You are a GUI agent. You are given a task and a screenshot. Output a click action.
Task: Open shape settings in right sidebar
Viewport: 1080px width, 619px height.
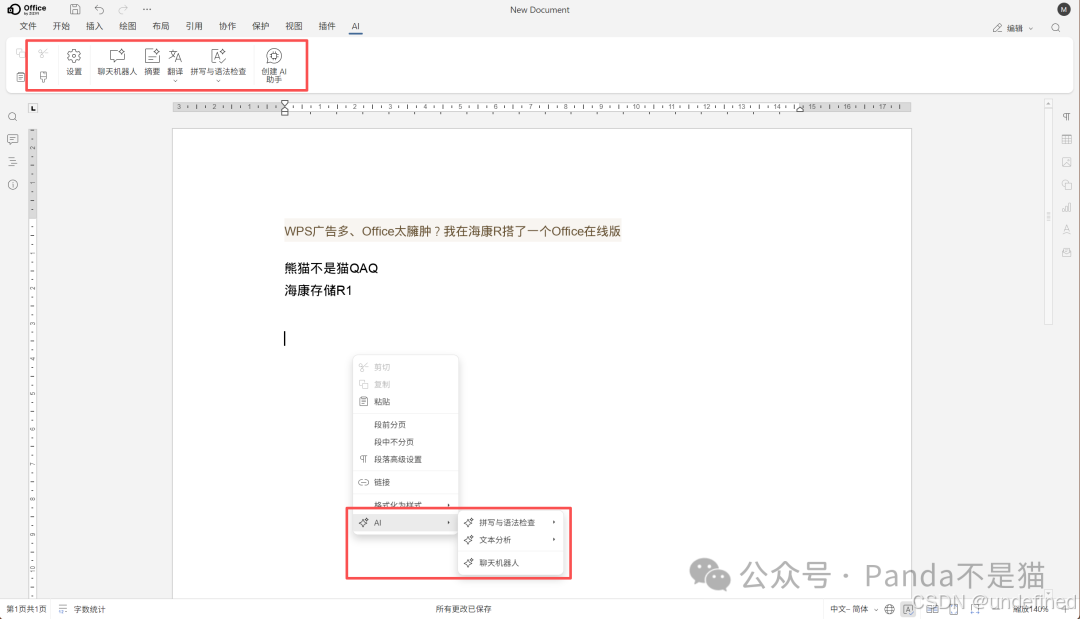click(1066, 185)
